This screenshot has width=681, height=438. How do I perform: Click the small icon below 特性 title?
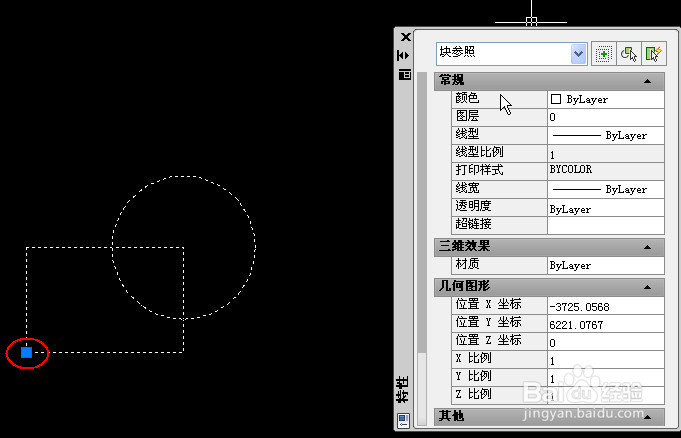(x=403, y=420)
